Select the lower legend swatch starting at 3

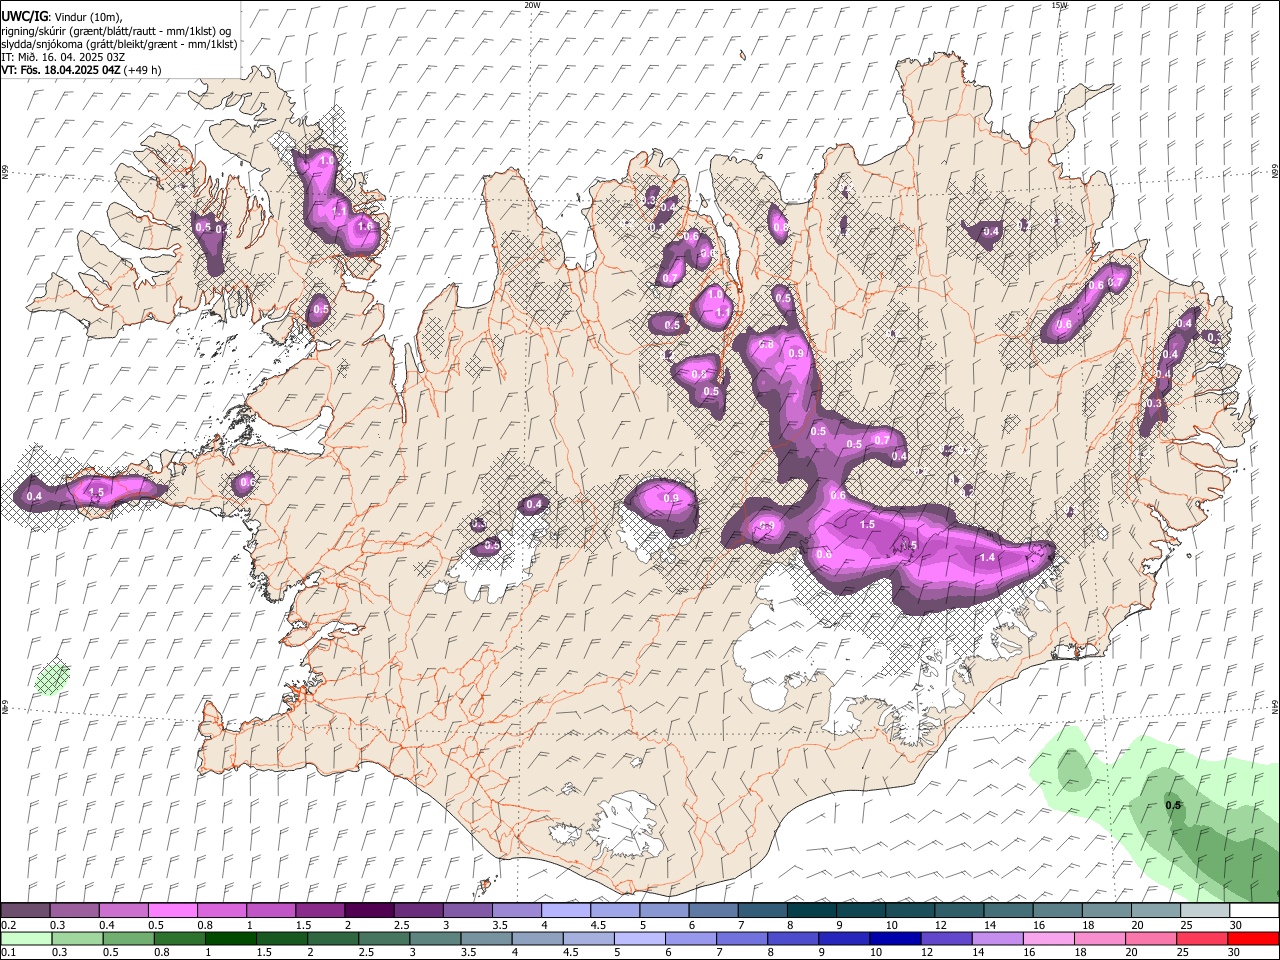point(436,938)
